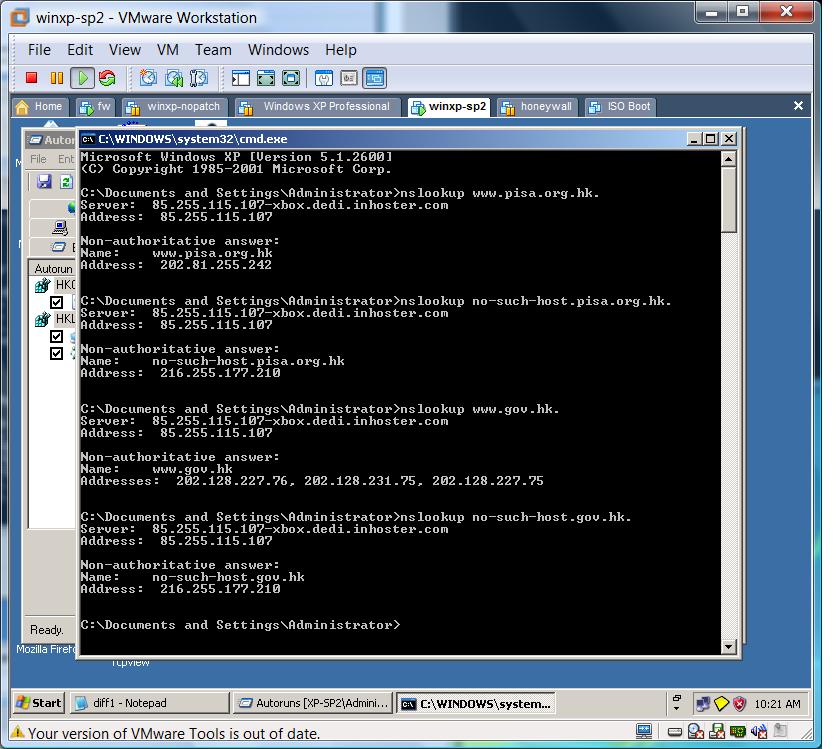The width and height of the screenshot is (840, 749).
Task: Select the console view toolbar icon
Action: click(x=374, y=78)
